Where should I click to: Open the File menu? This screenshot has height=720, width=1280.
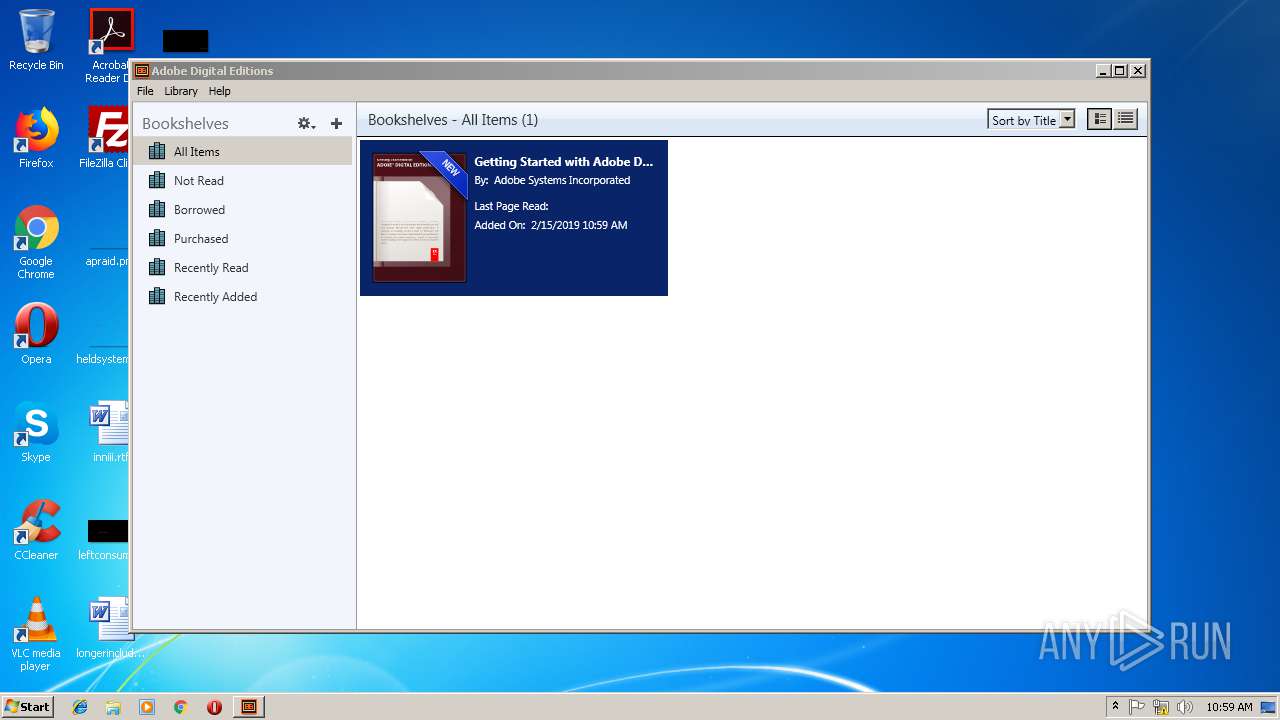[145, 91]
